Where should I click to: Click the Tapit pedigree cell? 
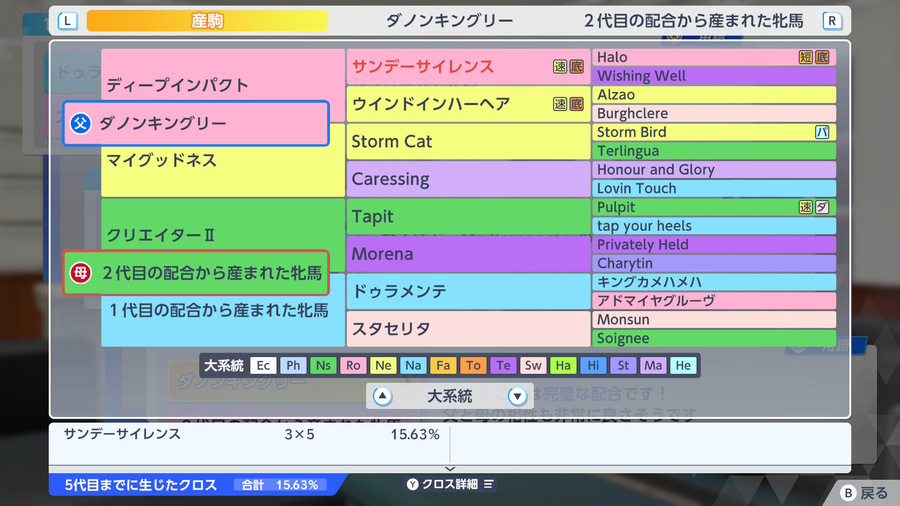[x=468, y=216]
